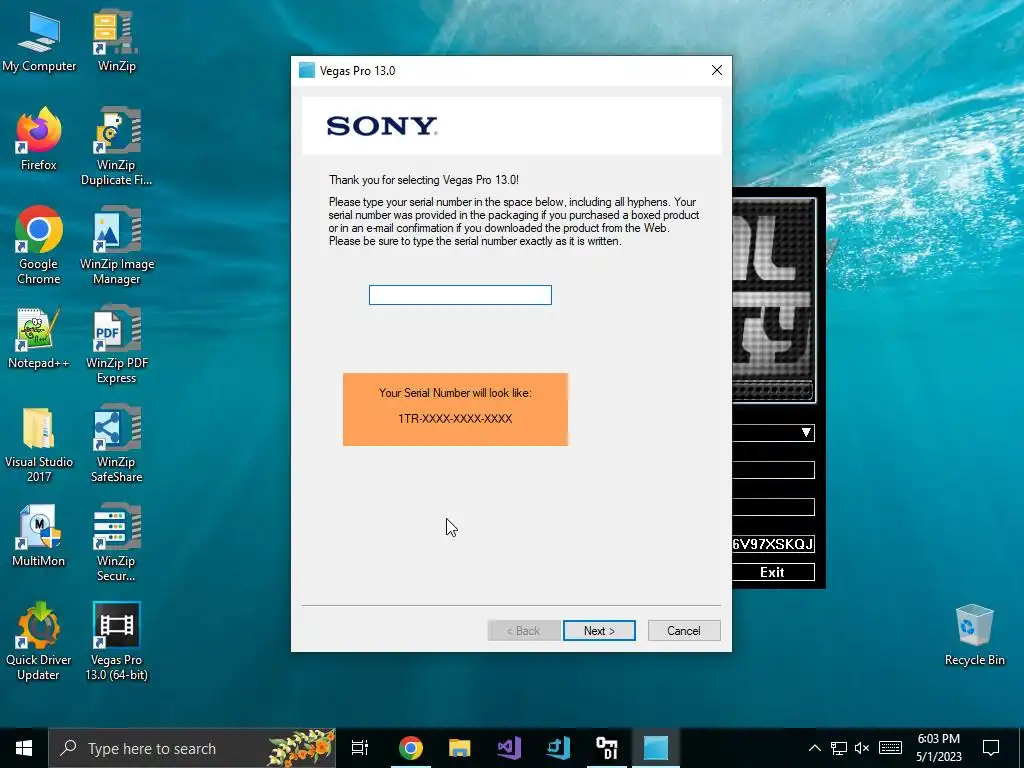Open WinZip Image Manager shortcut
The width and height of the screenshot is (1024, 768).
(x=116, y=246)
